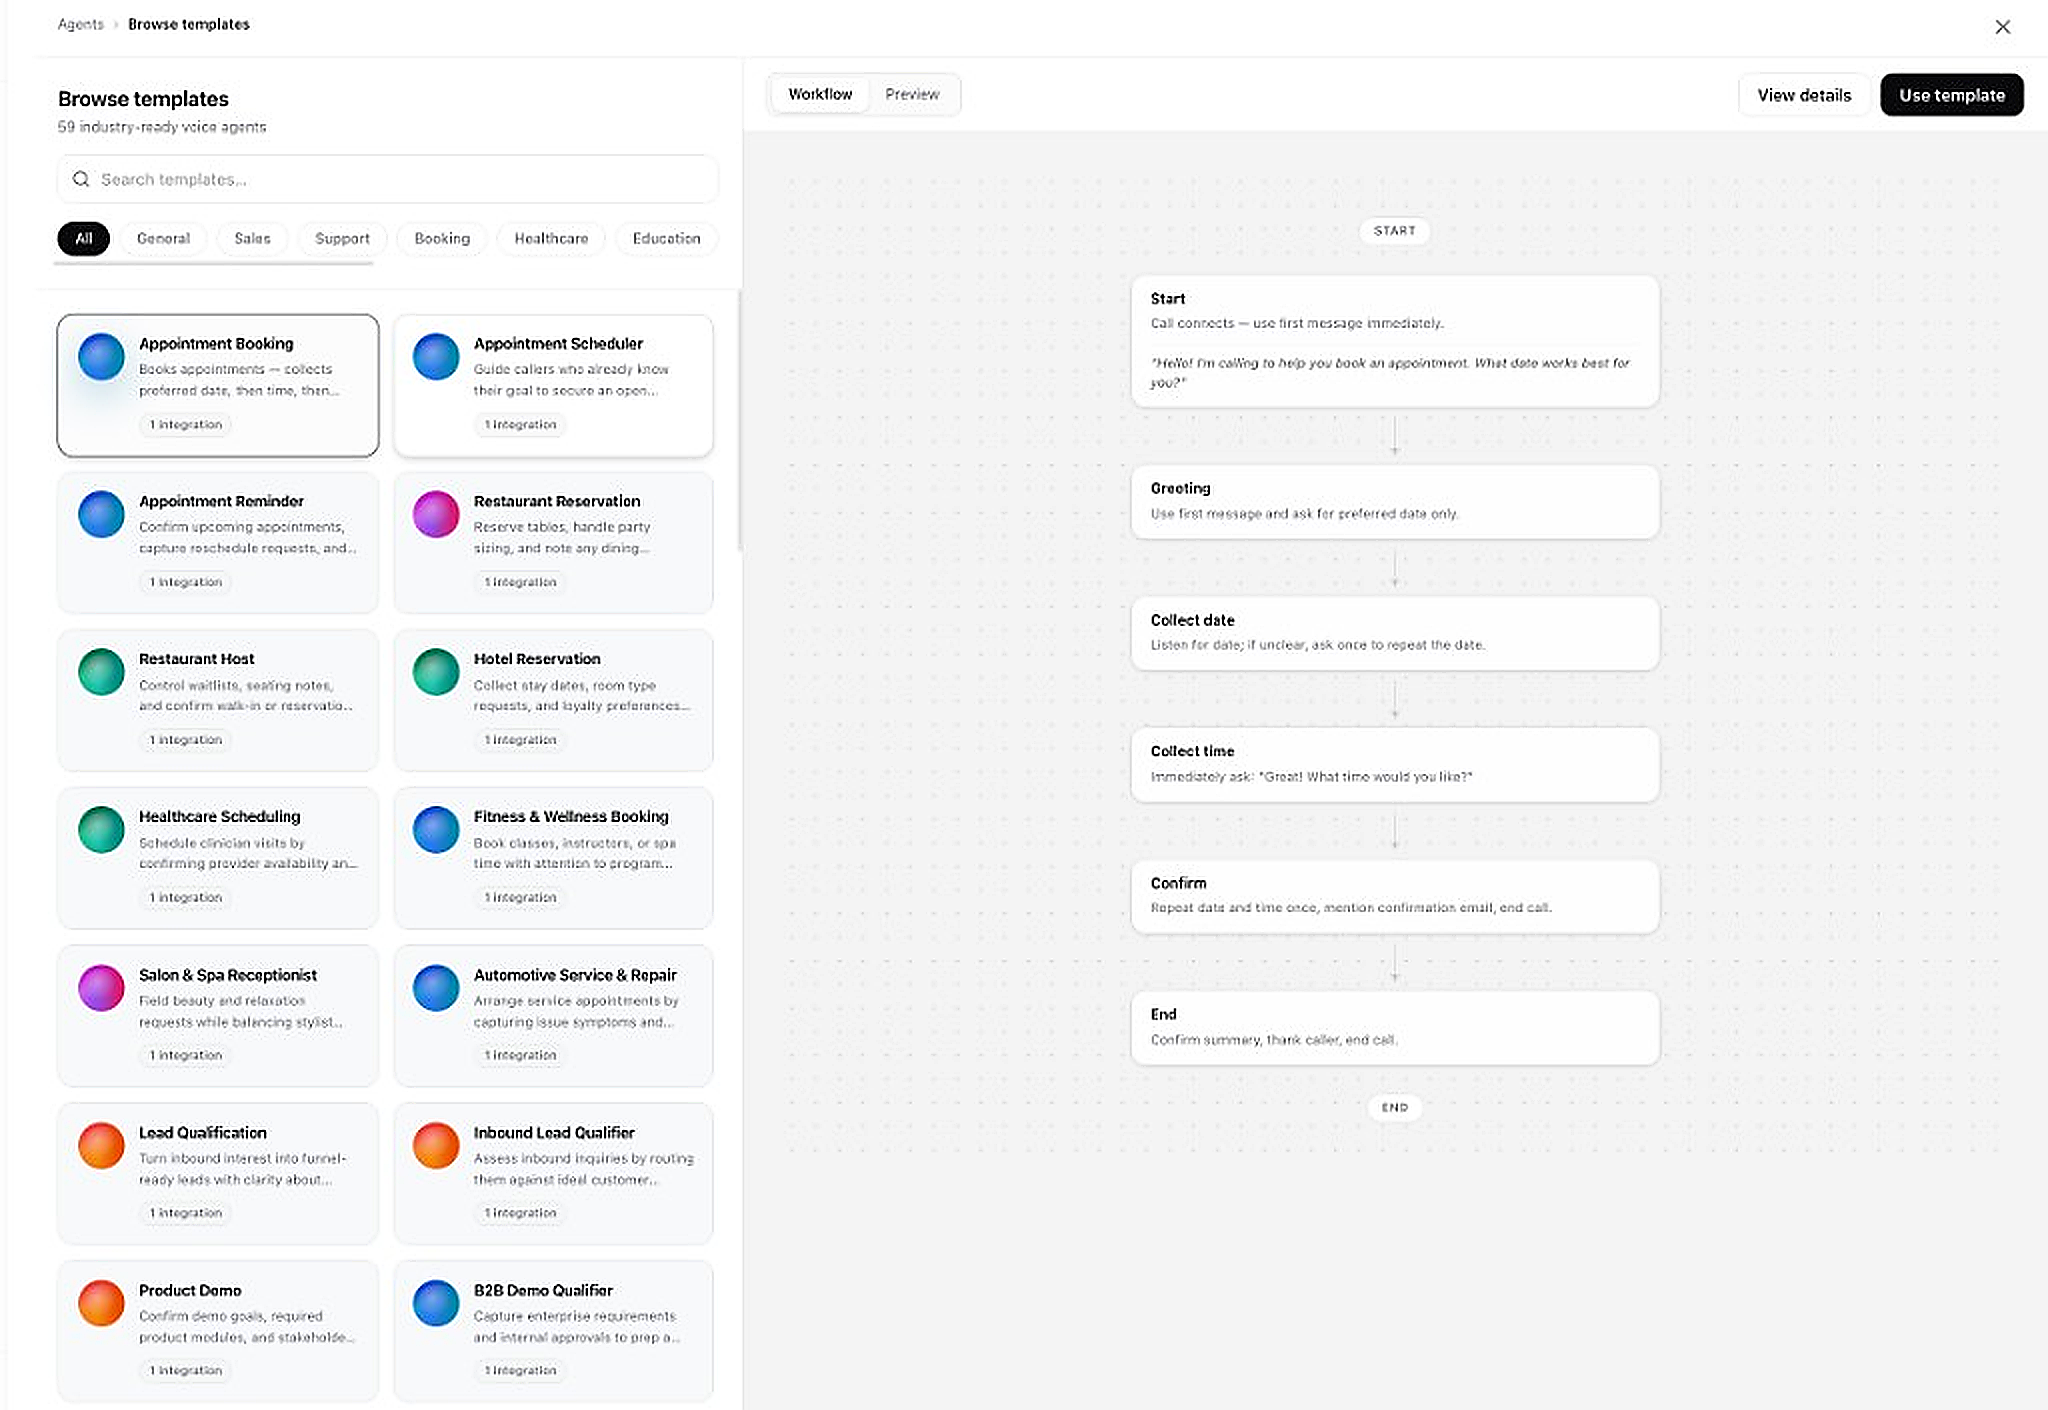Open the Restaurant Reservation template title

[557, 501]
